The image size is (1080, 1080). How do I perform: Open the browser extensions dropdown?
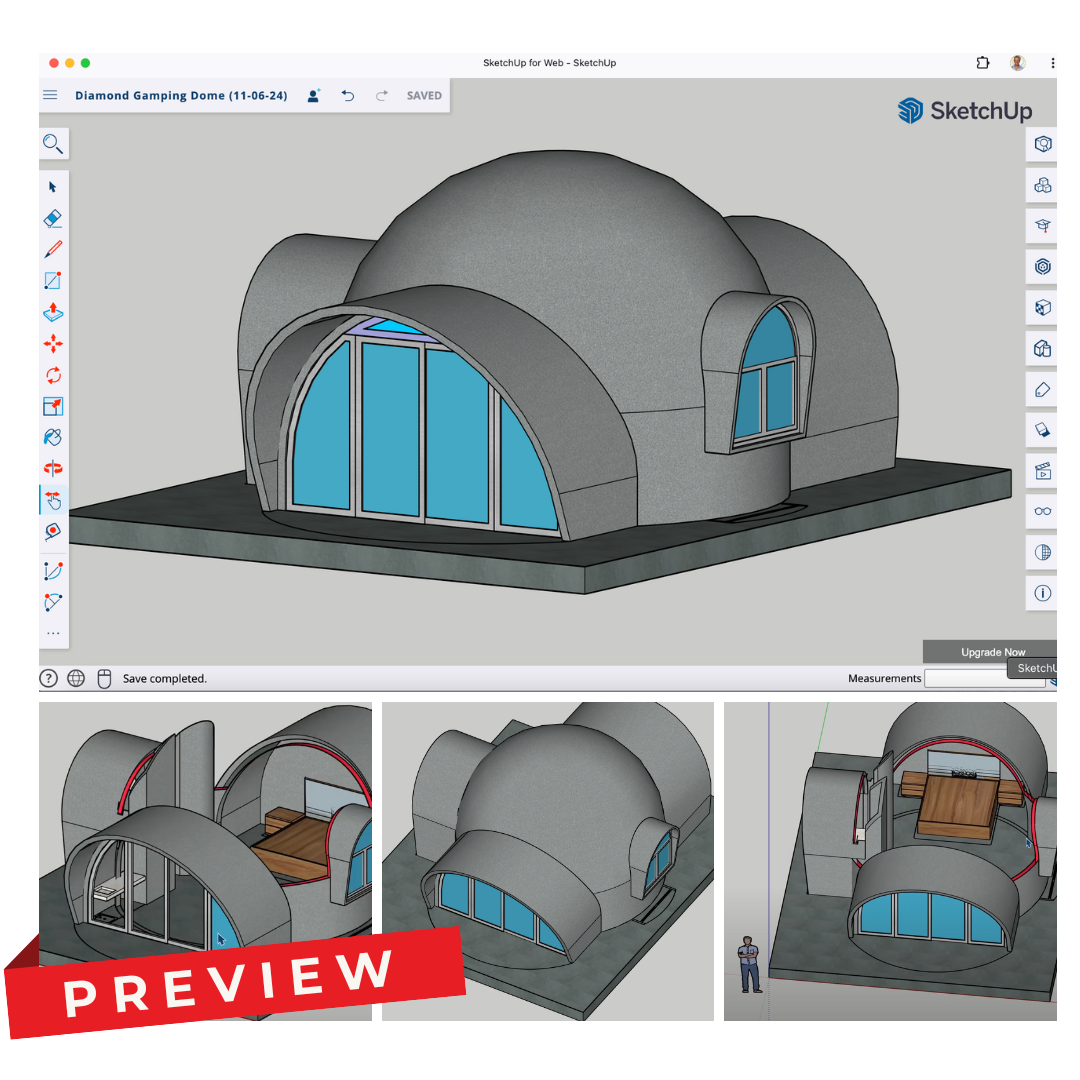982,62
